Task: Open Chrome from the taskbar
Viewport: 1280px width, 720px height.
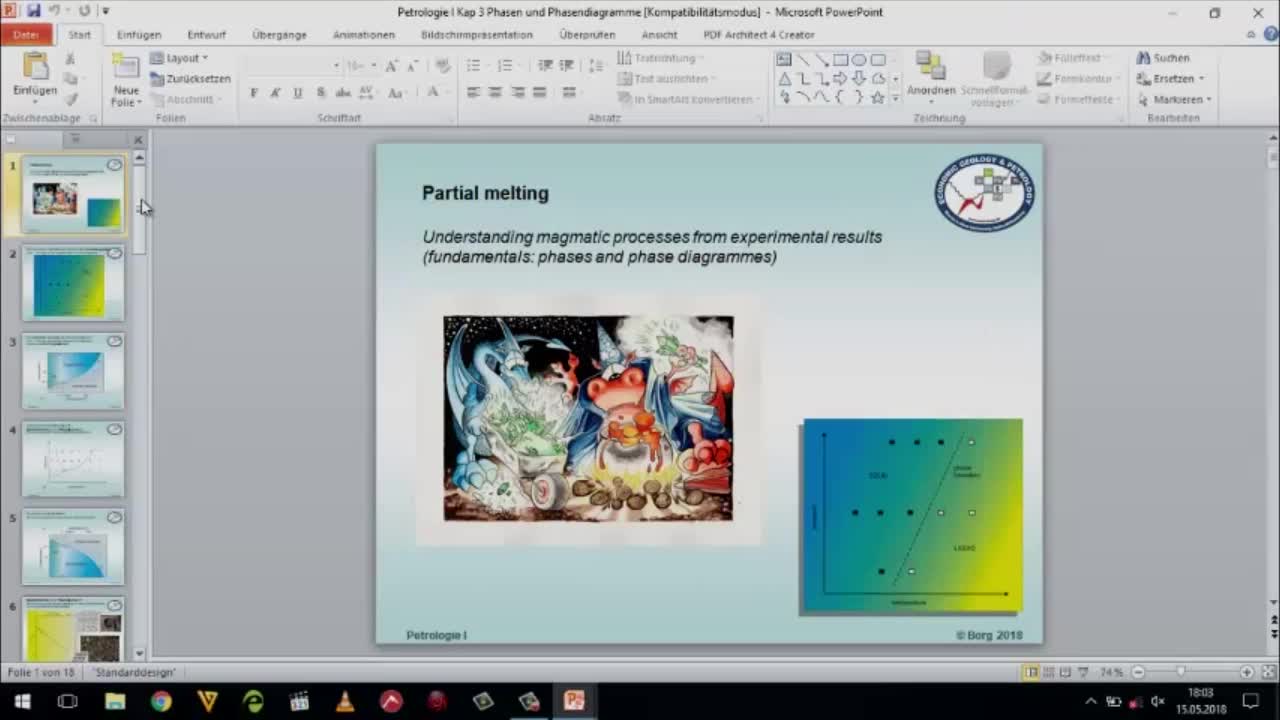Action: tap(161, 701)
